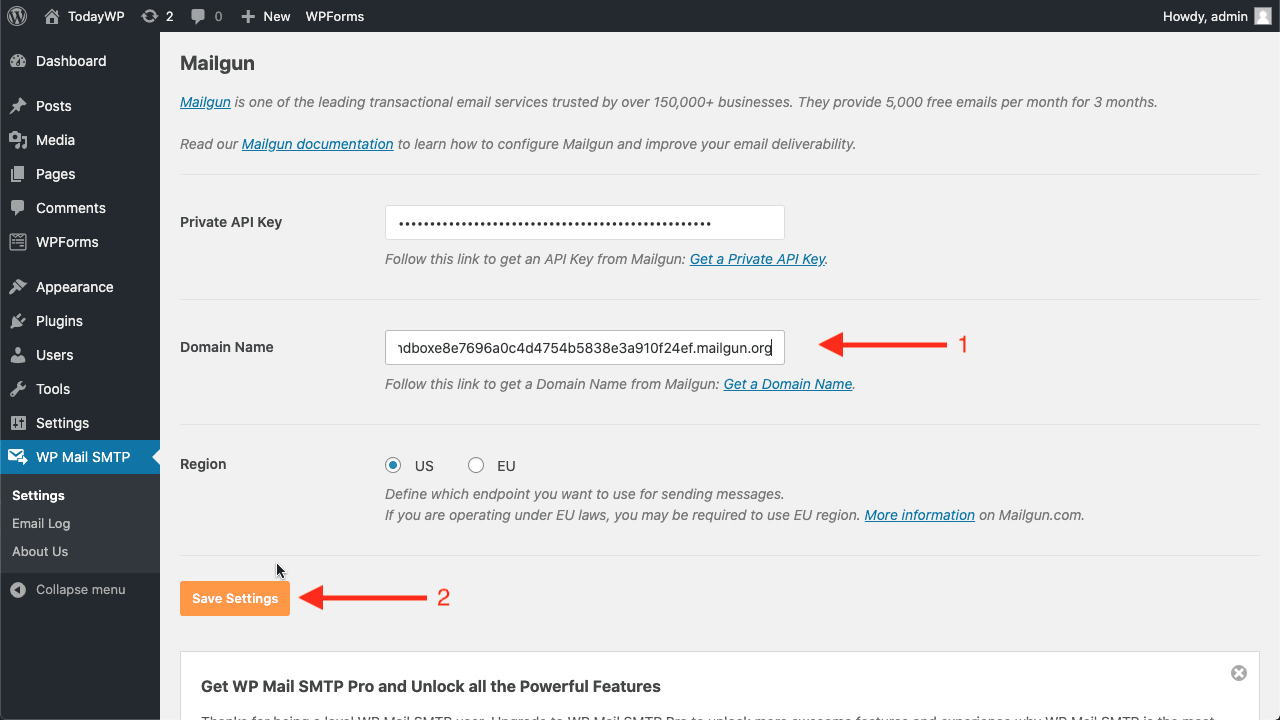Click the Save Settings button
The image size is (1280, 720).
tap(235, 598)
